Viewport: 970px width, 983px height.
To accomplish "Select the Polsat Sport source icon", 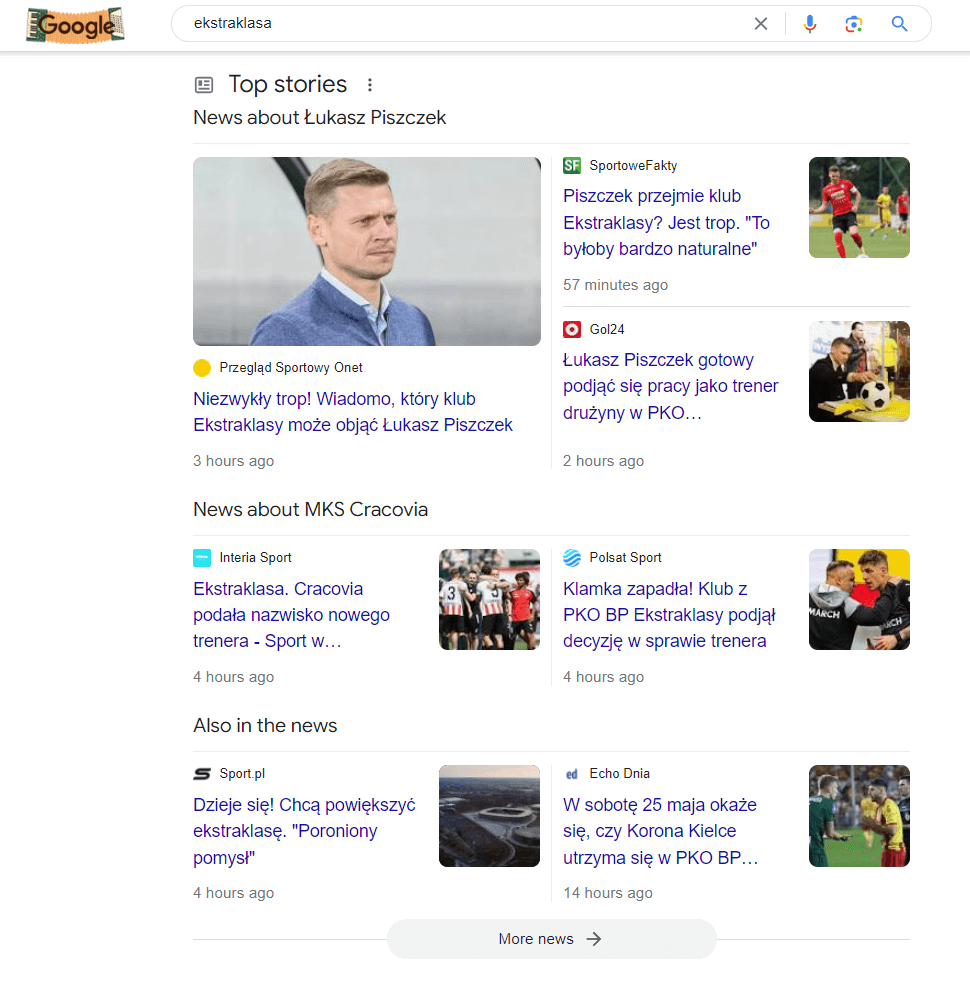I will [571, 557].
